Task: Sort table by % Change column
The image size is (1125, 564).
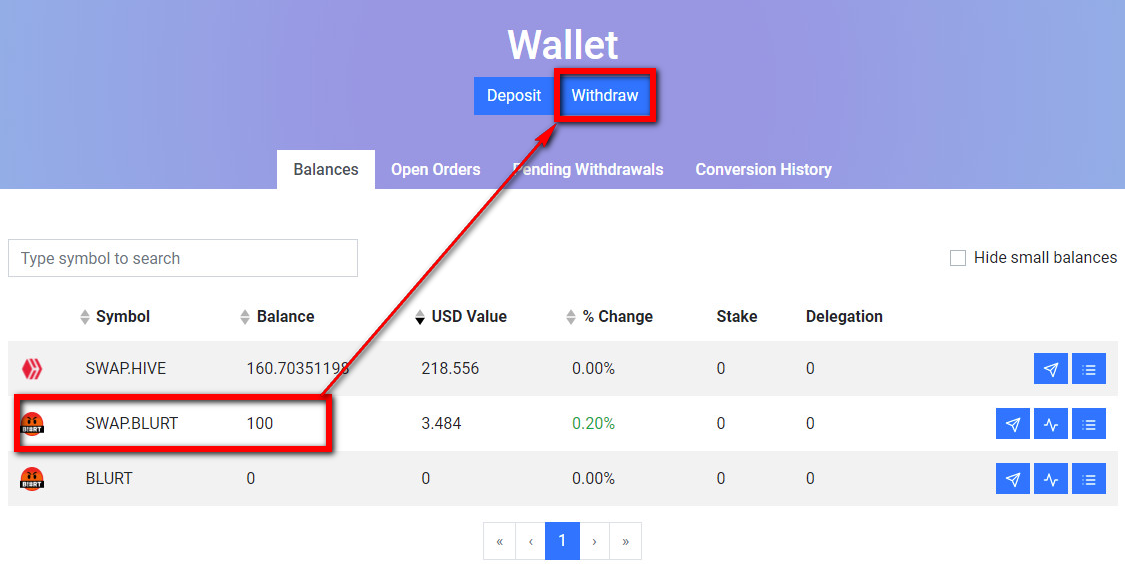Action: (609, 316)
